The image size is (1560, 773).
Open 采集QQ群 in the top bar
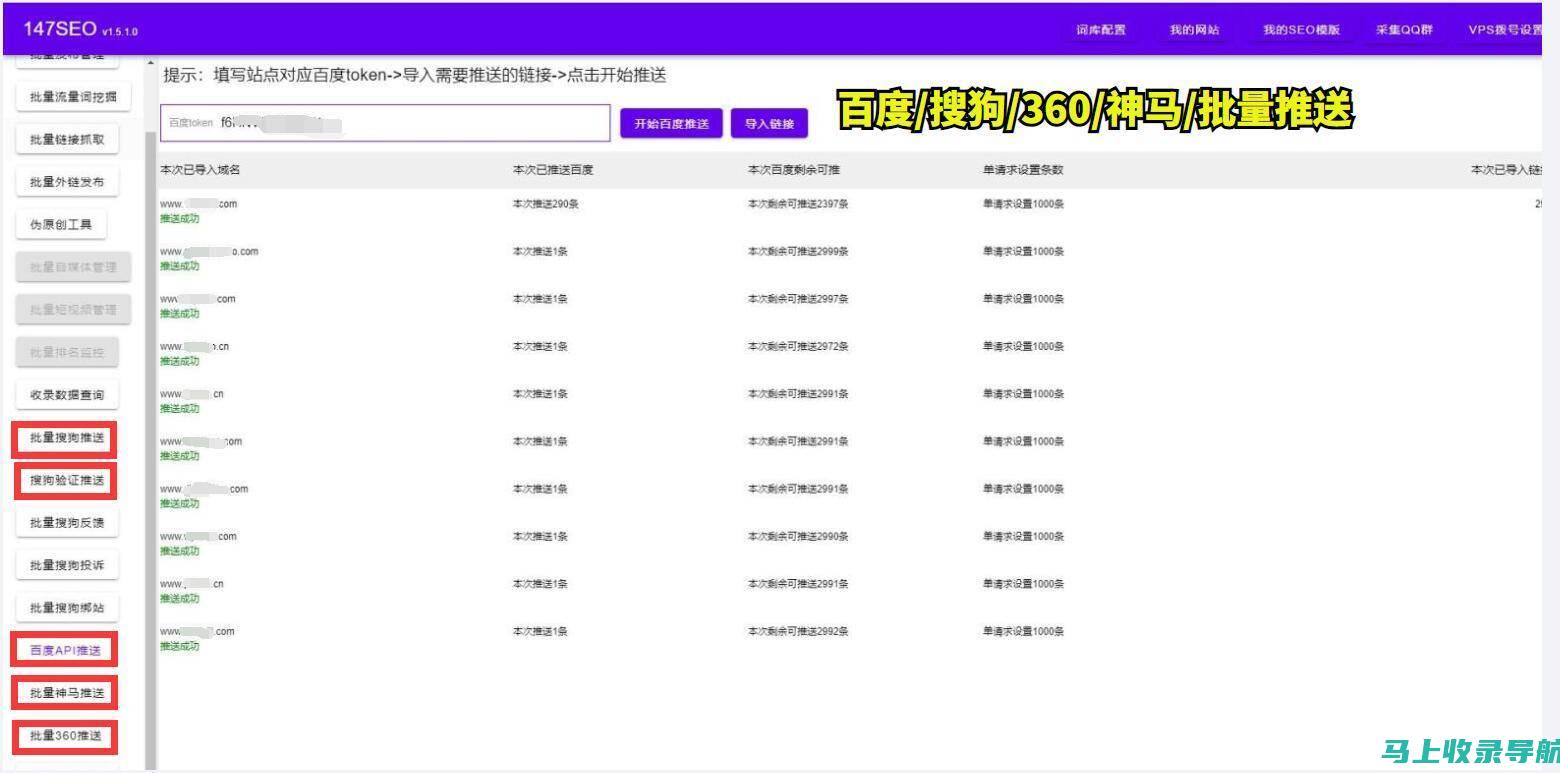tap(1404, 30)
